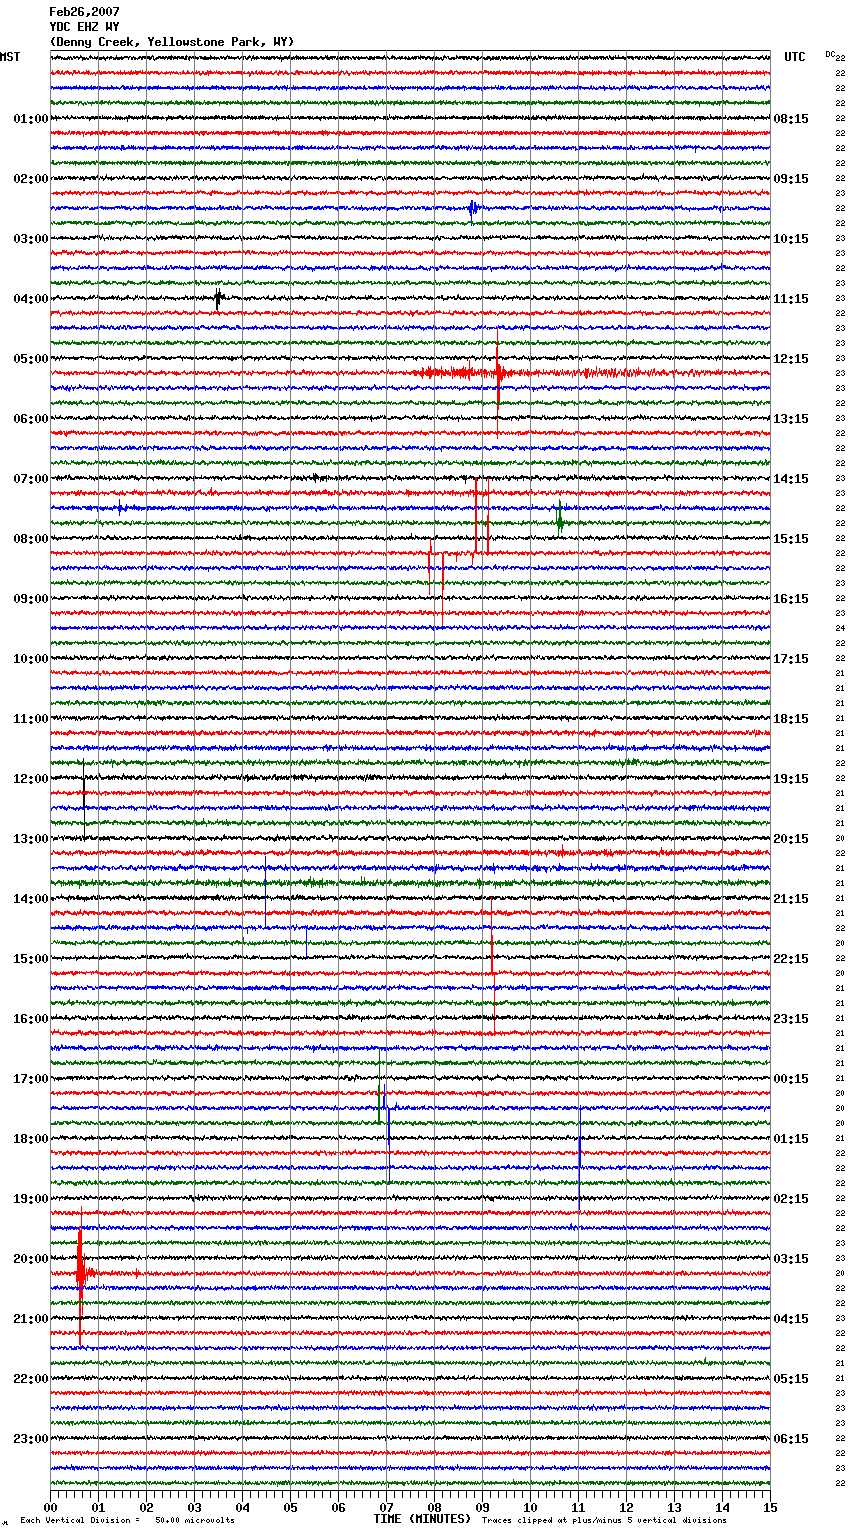Screen dimensions: 850x1534
Task: Click the 23:15 UTC time label
Action: [x=791, y=1019]
